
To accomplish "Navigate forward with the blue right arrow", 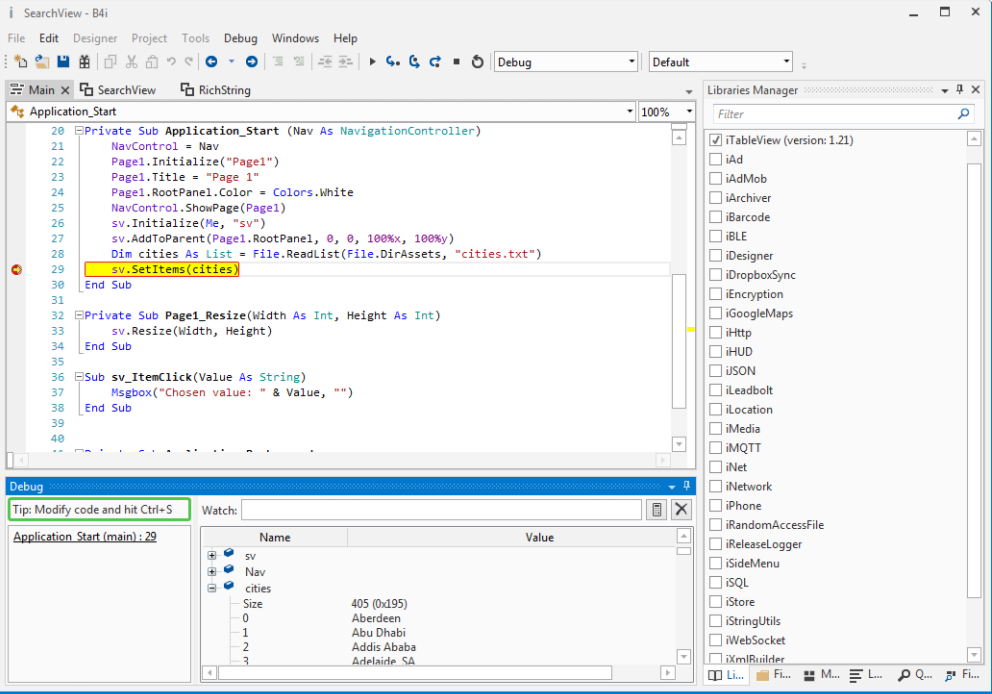I will click(252, 61).
